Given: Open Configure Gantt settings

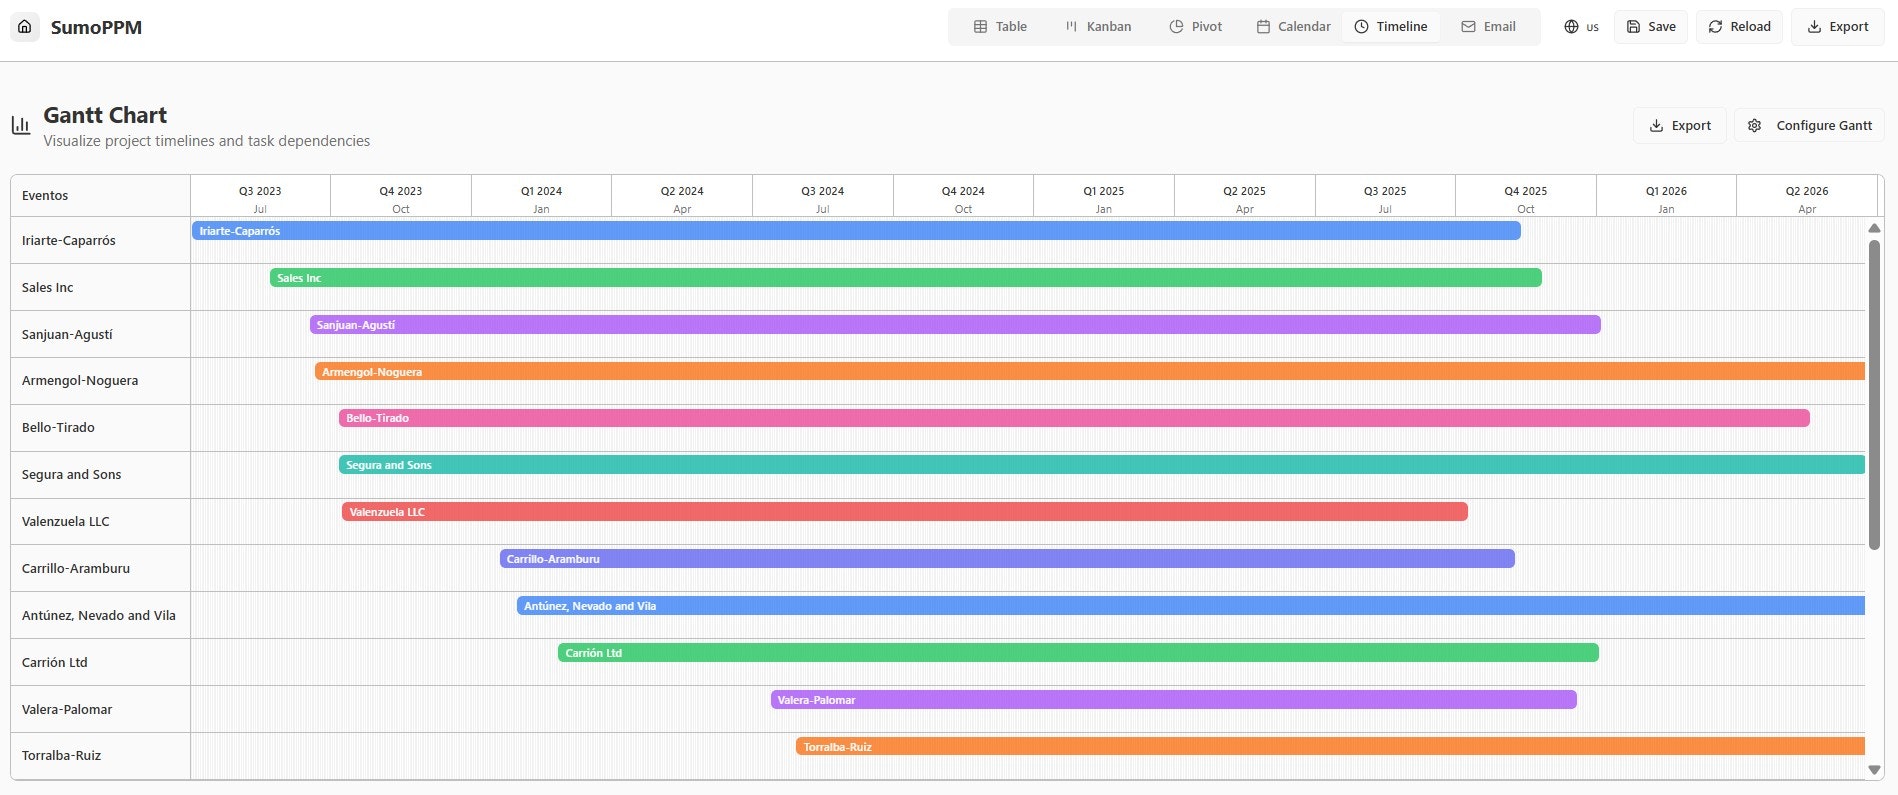Looking at the screenshot, I should (1809, 125).
